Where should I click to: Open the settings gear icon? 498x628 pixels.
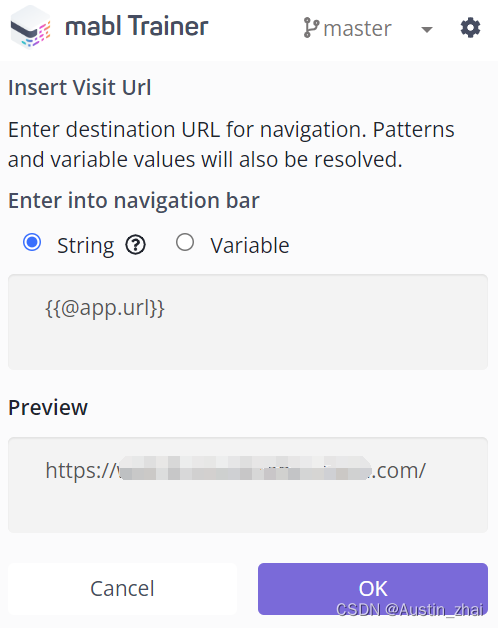[x=470, y=28]
